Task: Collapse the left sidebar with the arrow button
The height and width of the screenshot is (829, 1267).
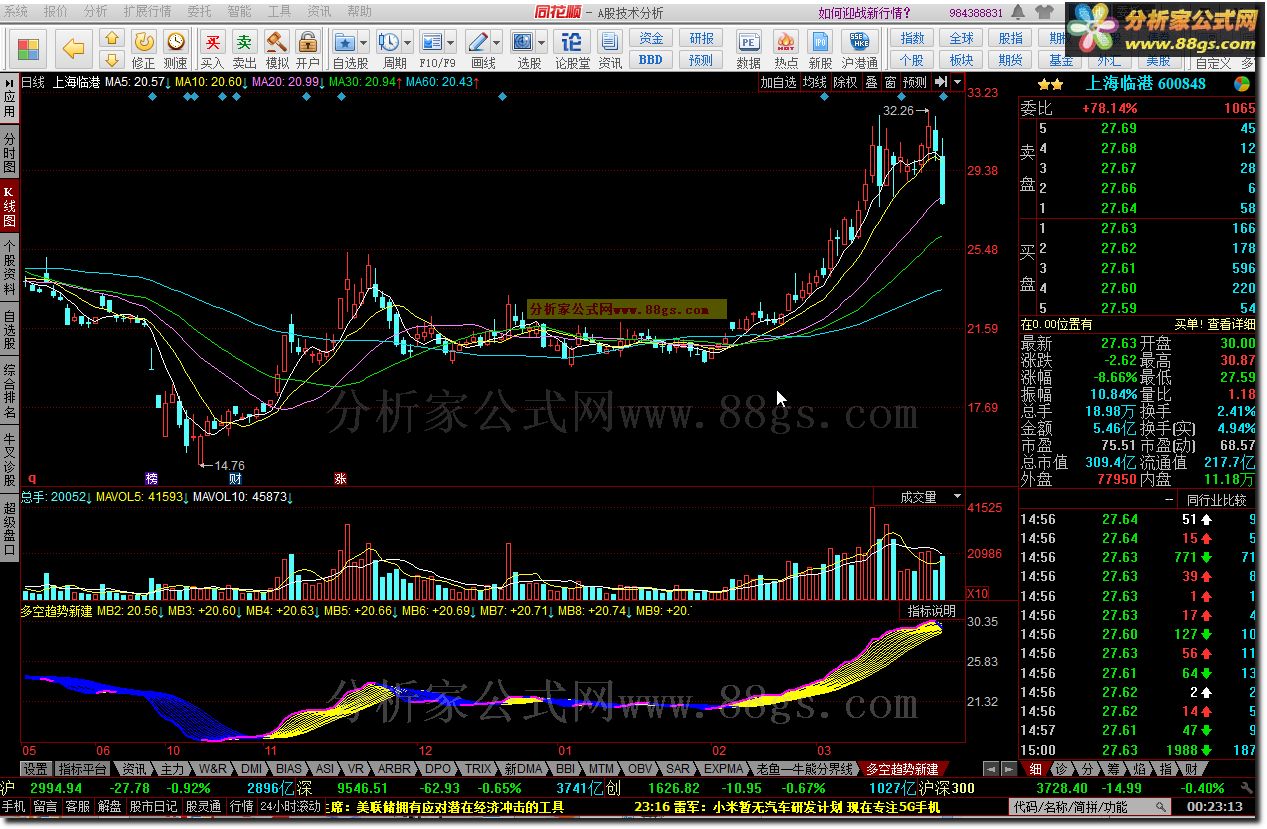Action: [9, 83]
